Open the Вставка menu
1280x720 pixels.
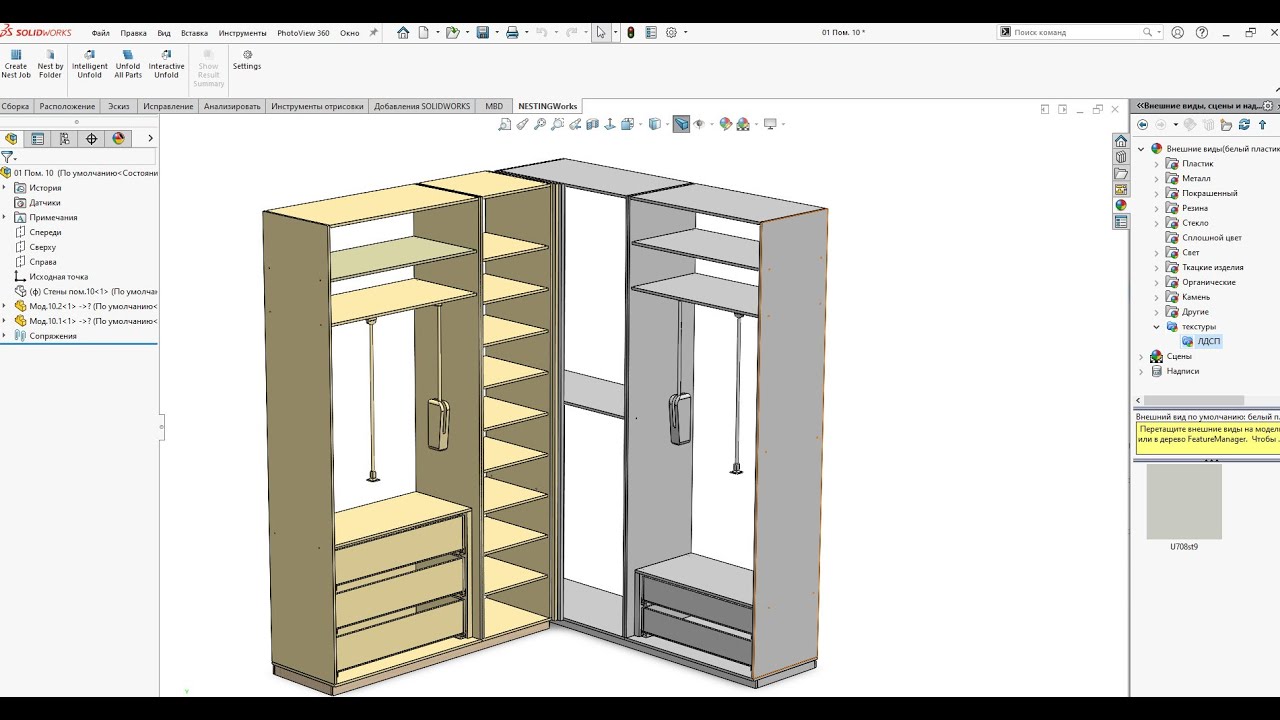click(x=194, y=33)
